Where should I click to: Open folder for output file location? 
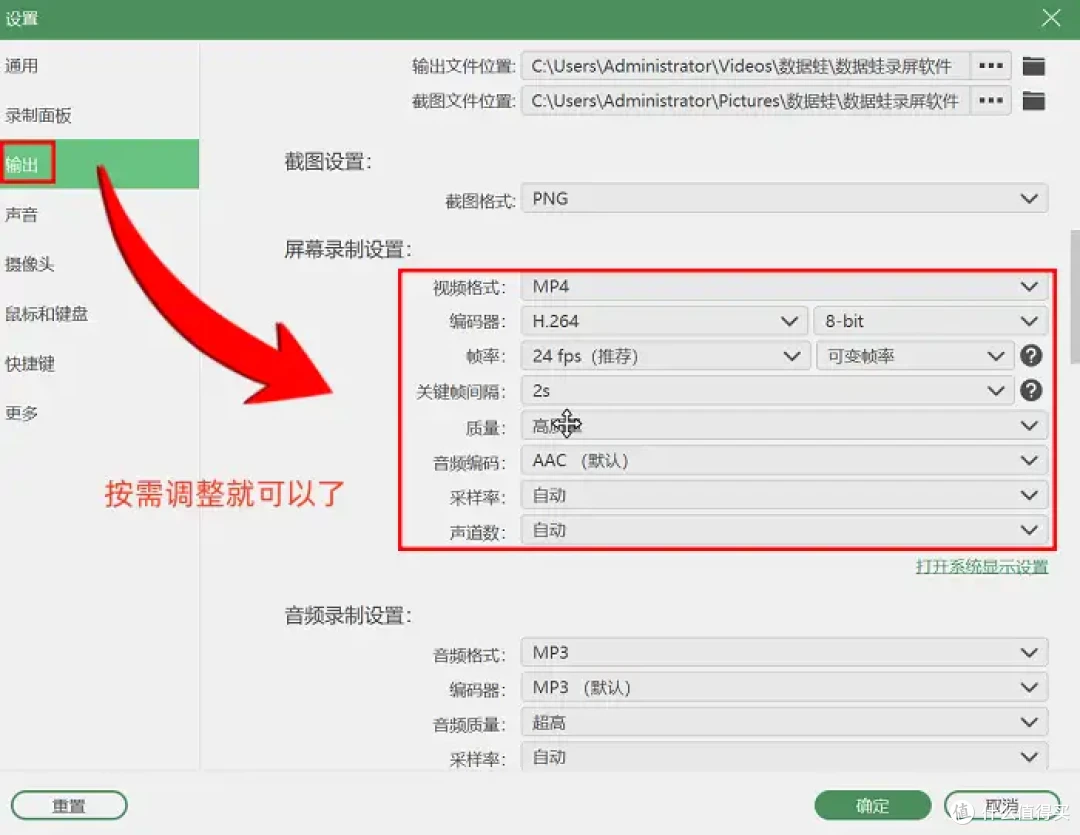1033,66
